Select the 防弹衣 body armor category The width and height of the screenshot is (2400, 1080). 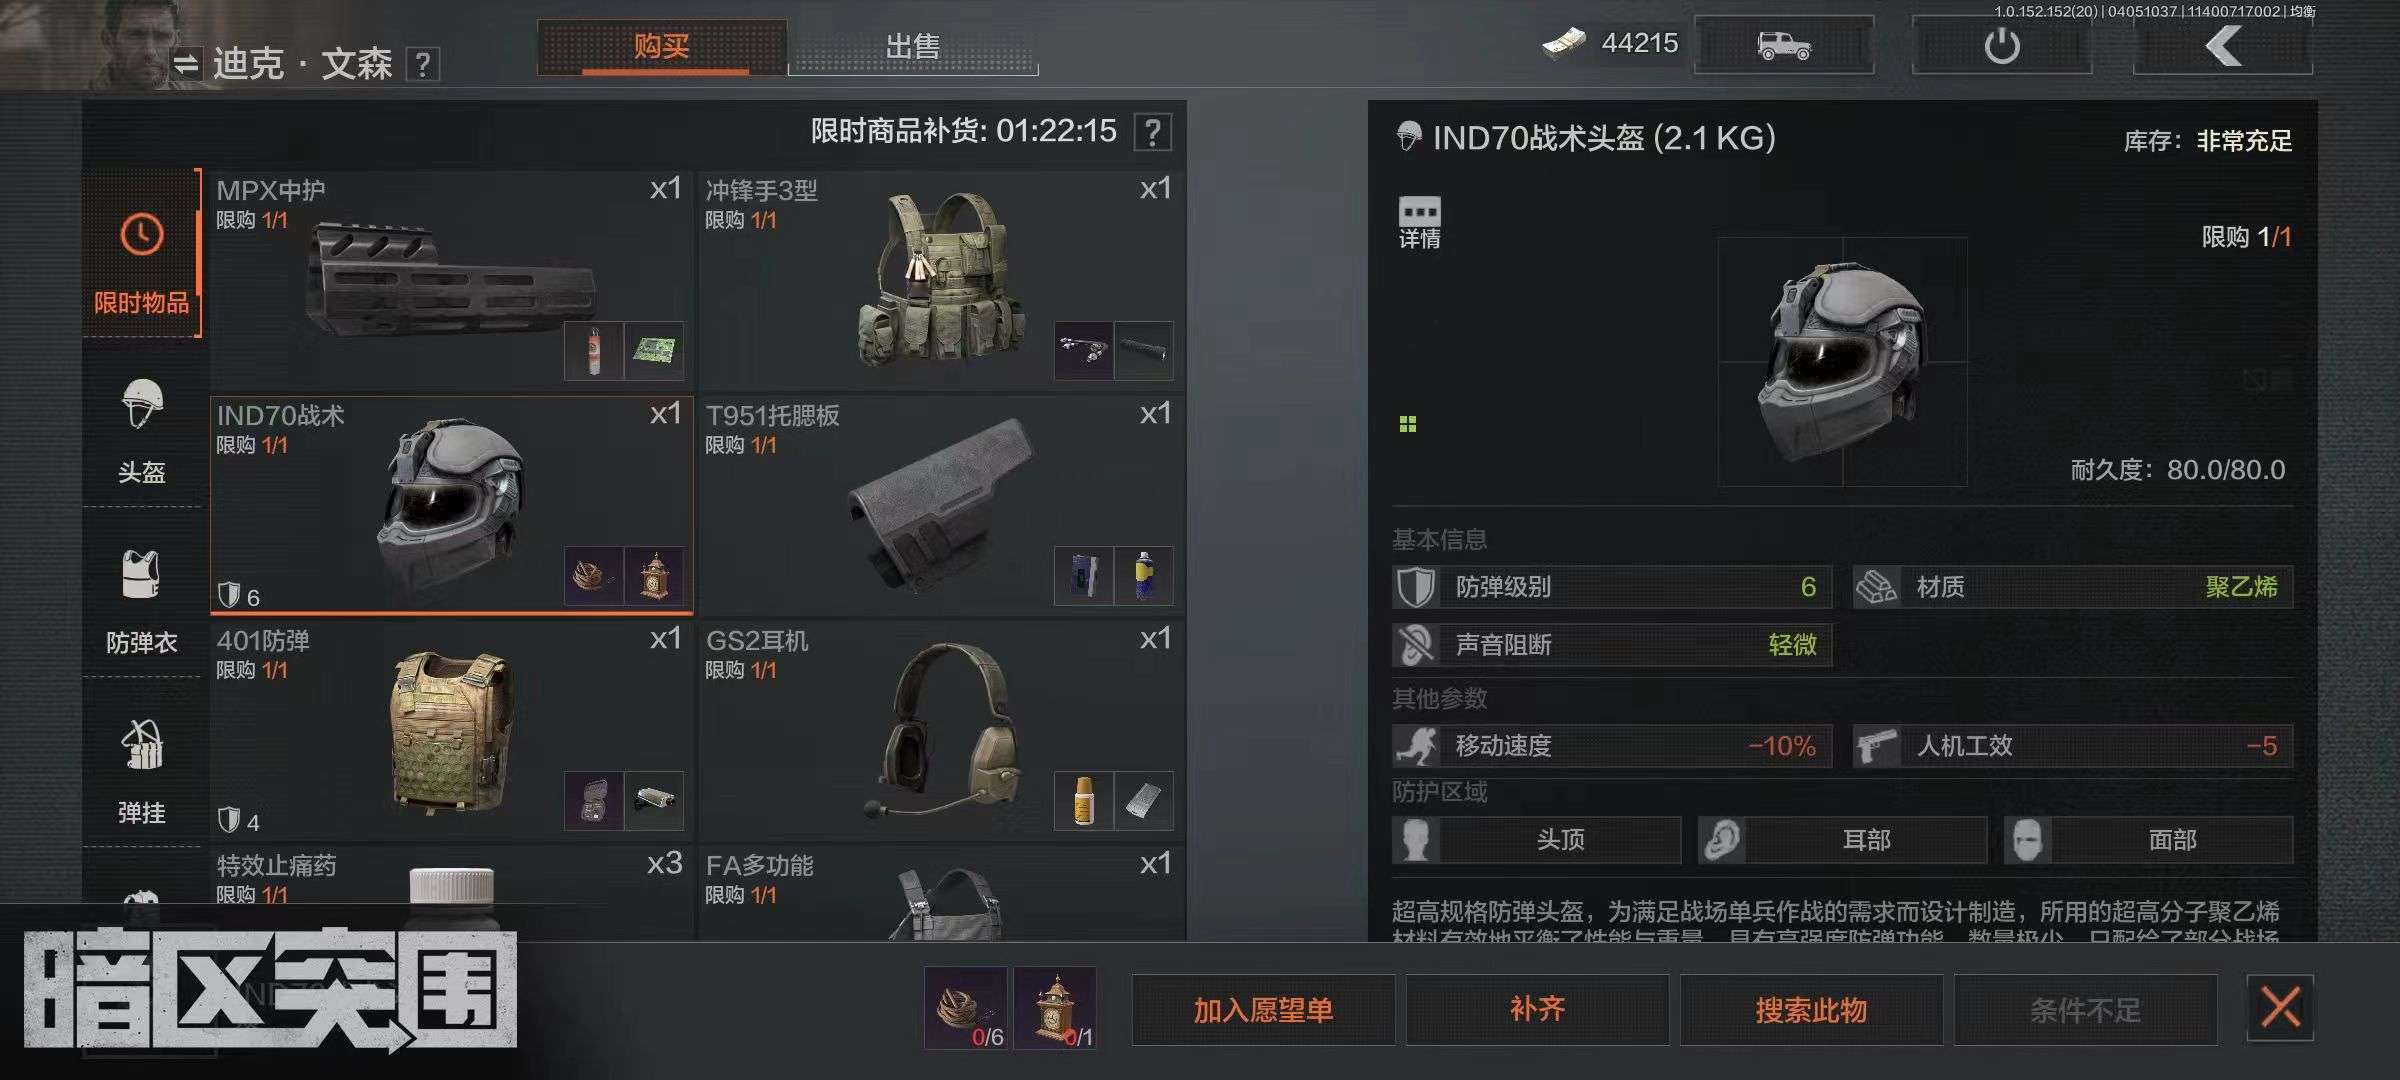tap(142, 600)
